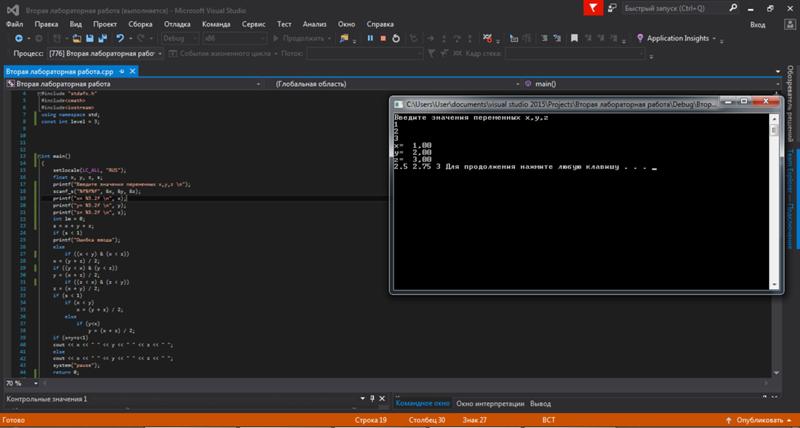Open the Окно menu
The width and height of the screenshot is (800, 428).
(x=346, y=24)
